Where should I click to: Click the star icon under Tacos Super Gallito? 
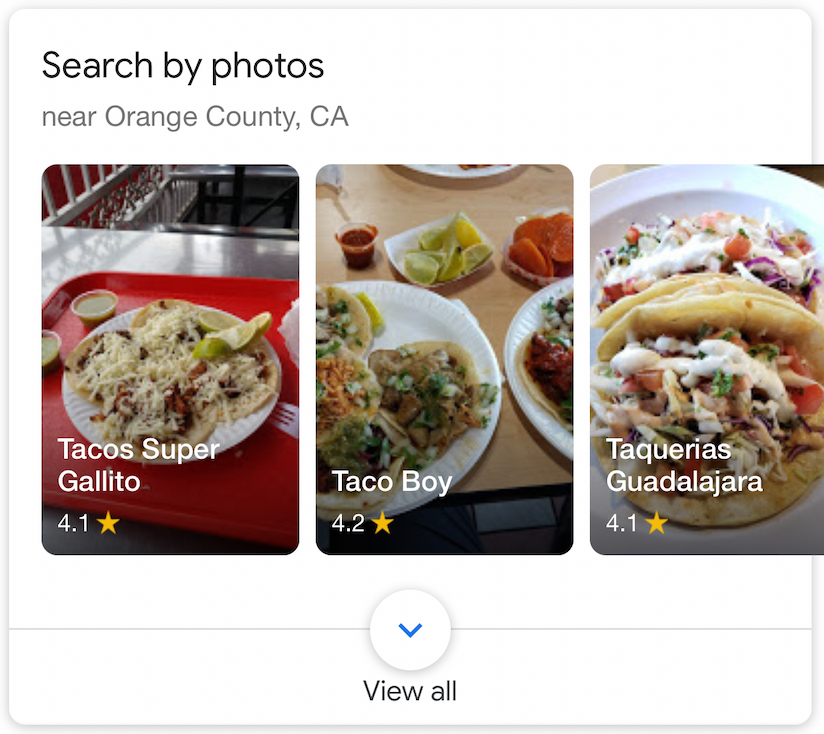pyautogui.click(x=108, y=523)
